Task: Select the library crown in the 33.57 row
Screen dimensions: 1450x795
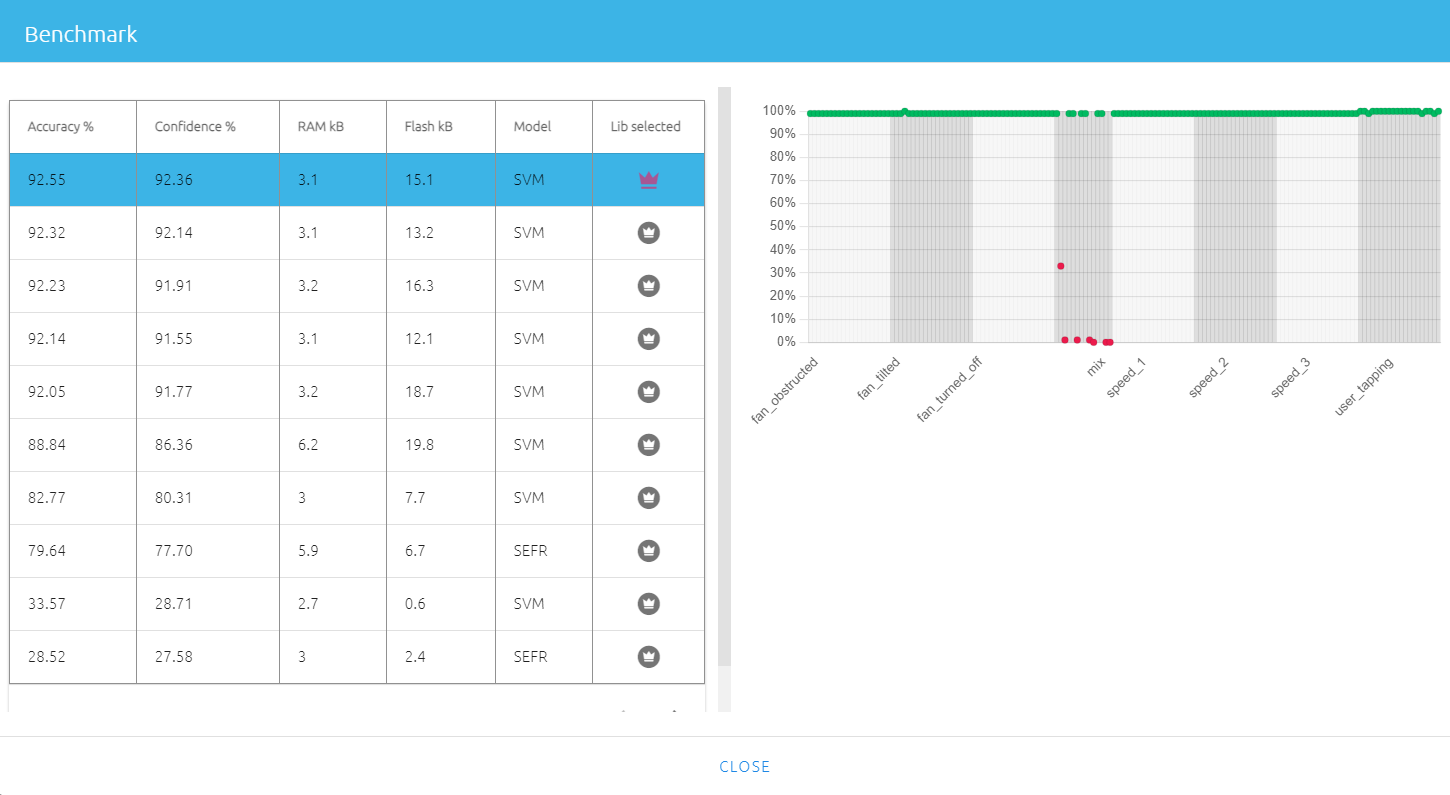Action: click(649, 604)
